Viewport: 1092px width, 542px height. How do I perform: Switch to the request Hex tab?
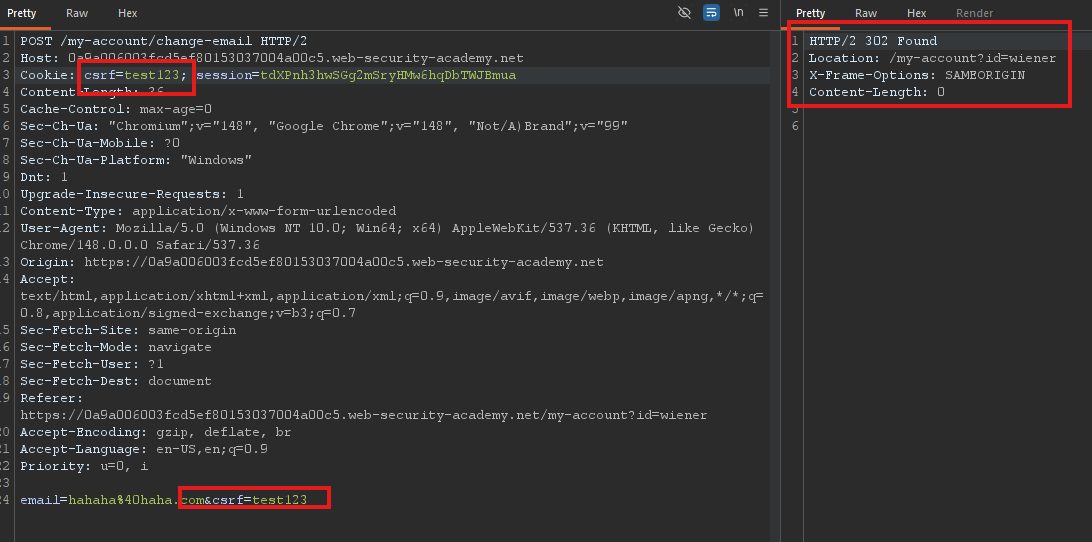tap(127, 13)
